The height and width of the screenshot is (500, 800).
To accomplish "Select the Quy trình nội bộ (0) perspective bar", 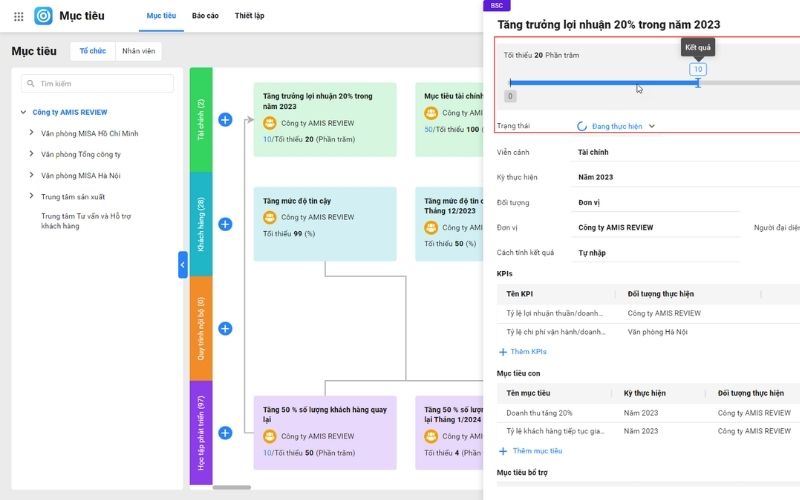I will pyautogui.click(x=201, y=329).
